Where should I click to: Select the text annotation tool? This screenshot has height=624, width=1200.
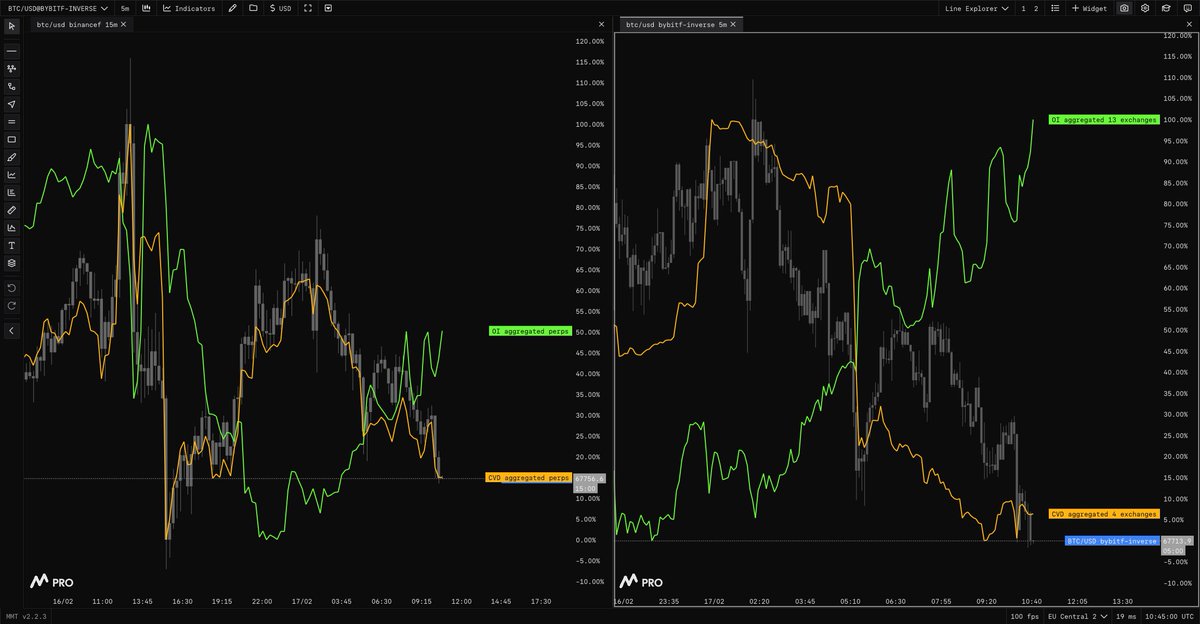(x=12, y=245)
